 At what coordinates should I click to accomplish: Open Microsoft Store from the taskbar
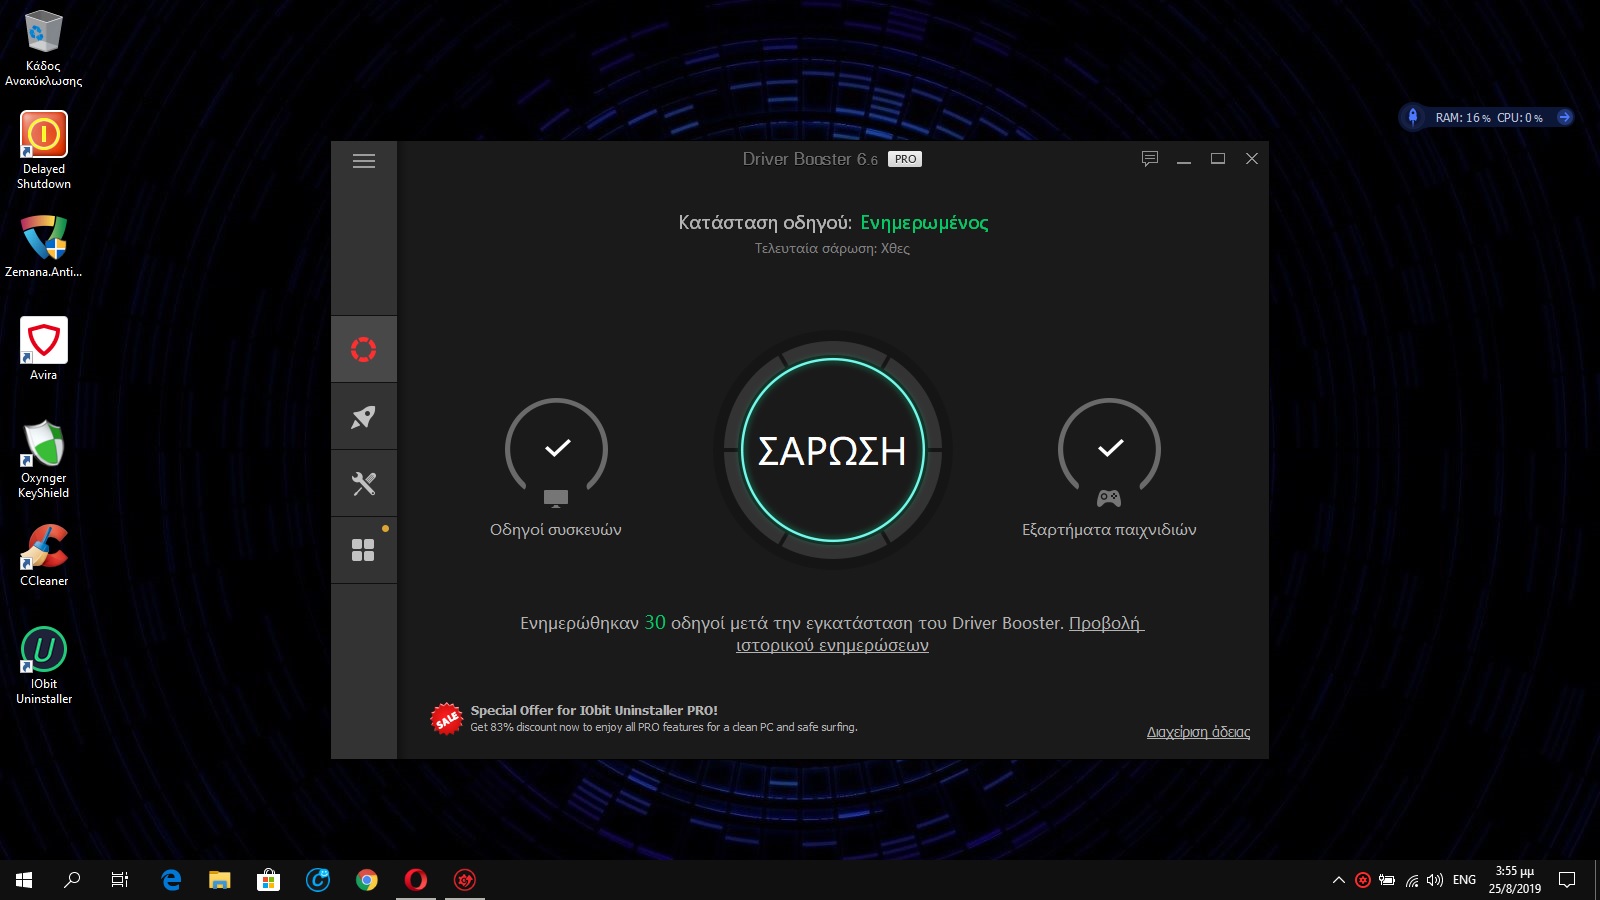[269, 880]
